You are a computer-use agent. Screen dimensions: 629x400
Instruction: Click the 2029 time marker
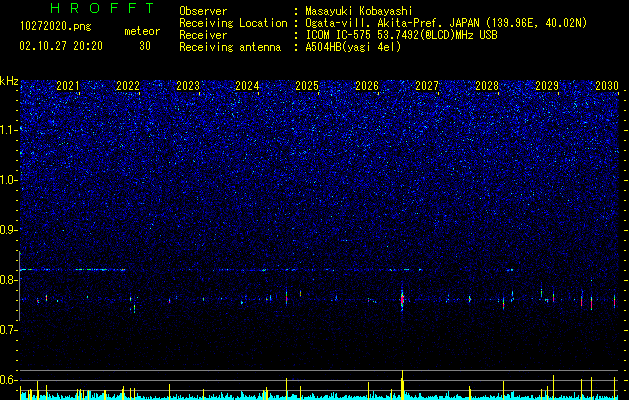tap(547, 86)
